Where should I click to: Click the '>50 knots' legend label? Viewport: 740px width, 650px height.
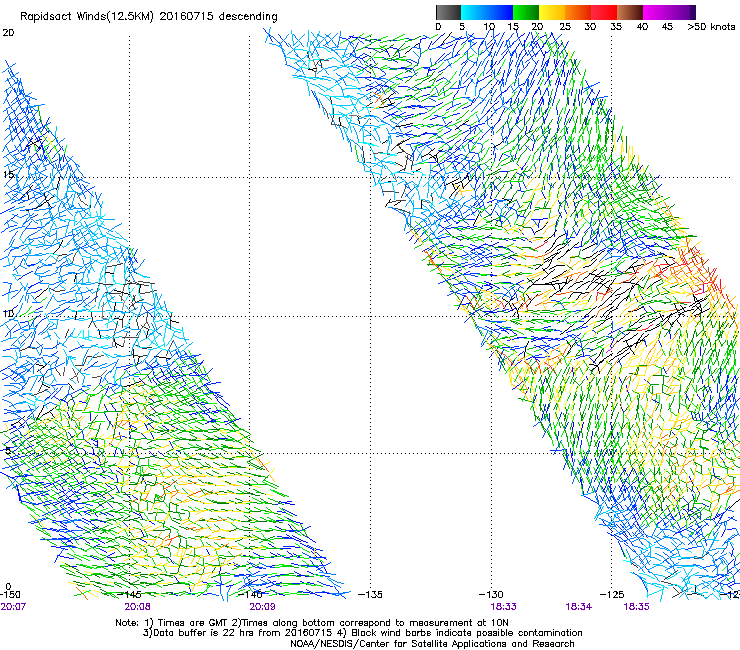(x=711, y=27)
